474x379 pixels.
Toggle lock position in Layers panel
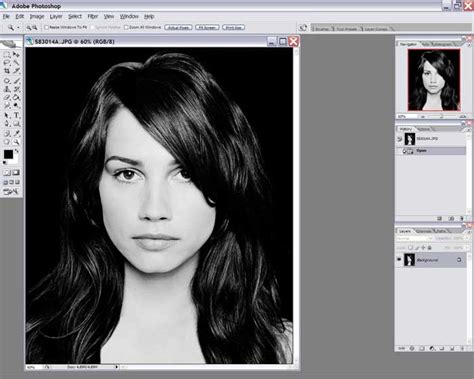click(x=423, y=248)
